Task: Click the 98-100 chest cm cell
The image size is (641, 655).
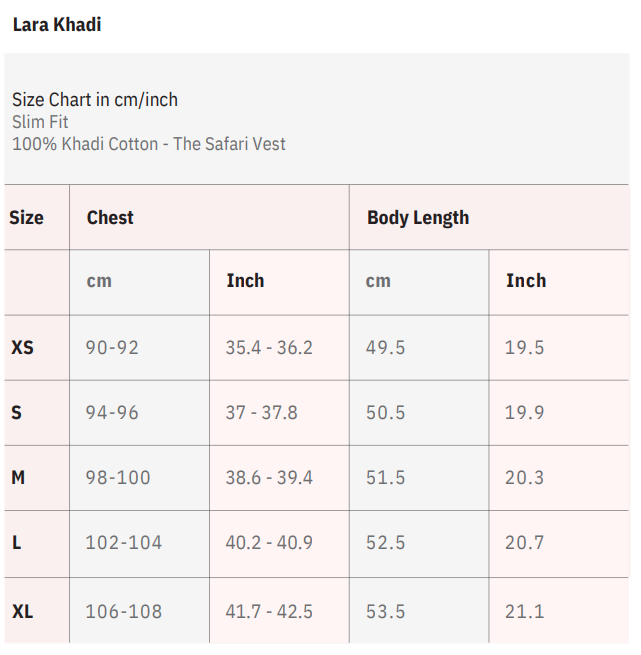Action: pos(118,477)
